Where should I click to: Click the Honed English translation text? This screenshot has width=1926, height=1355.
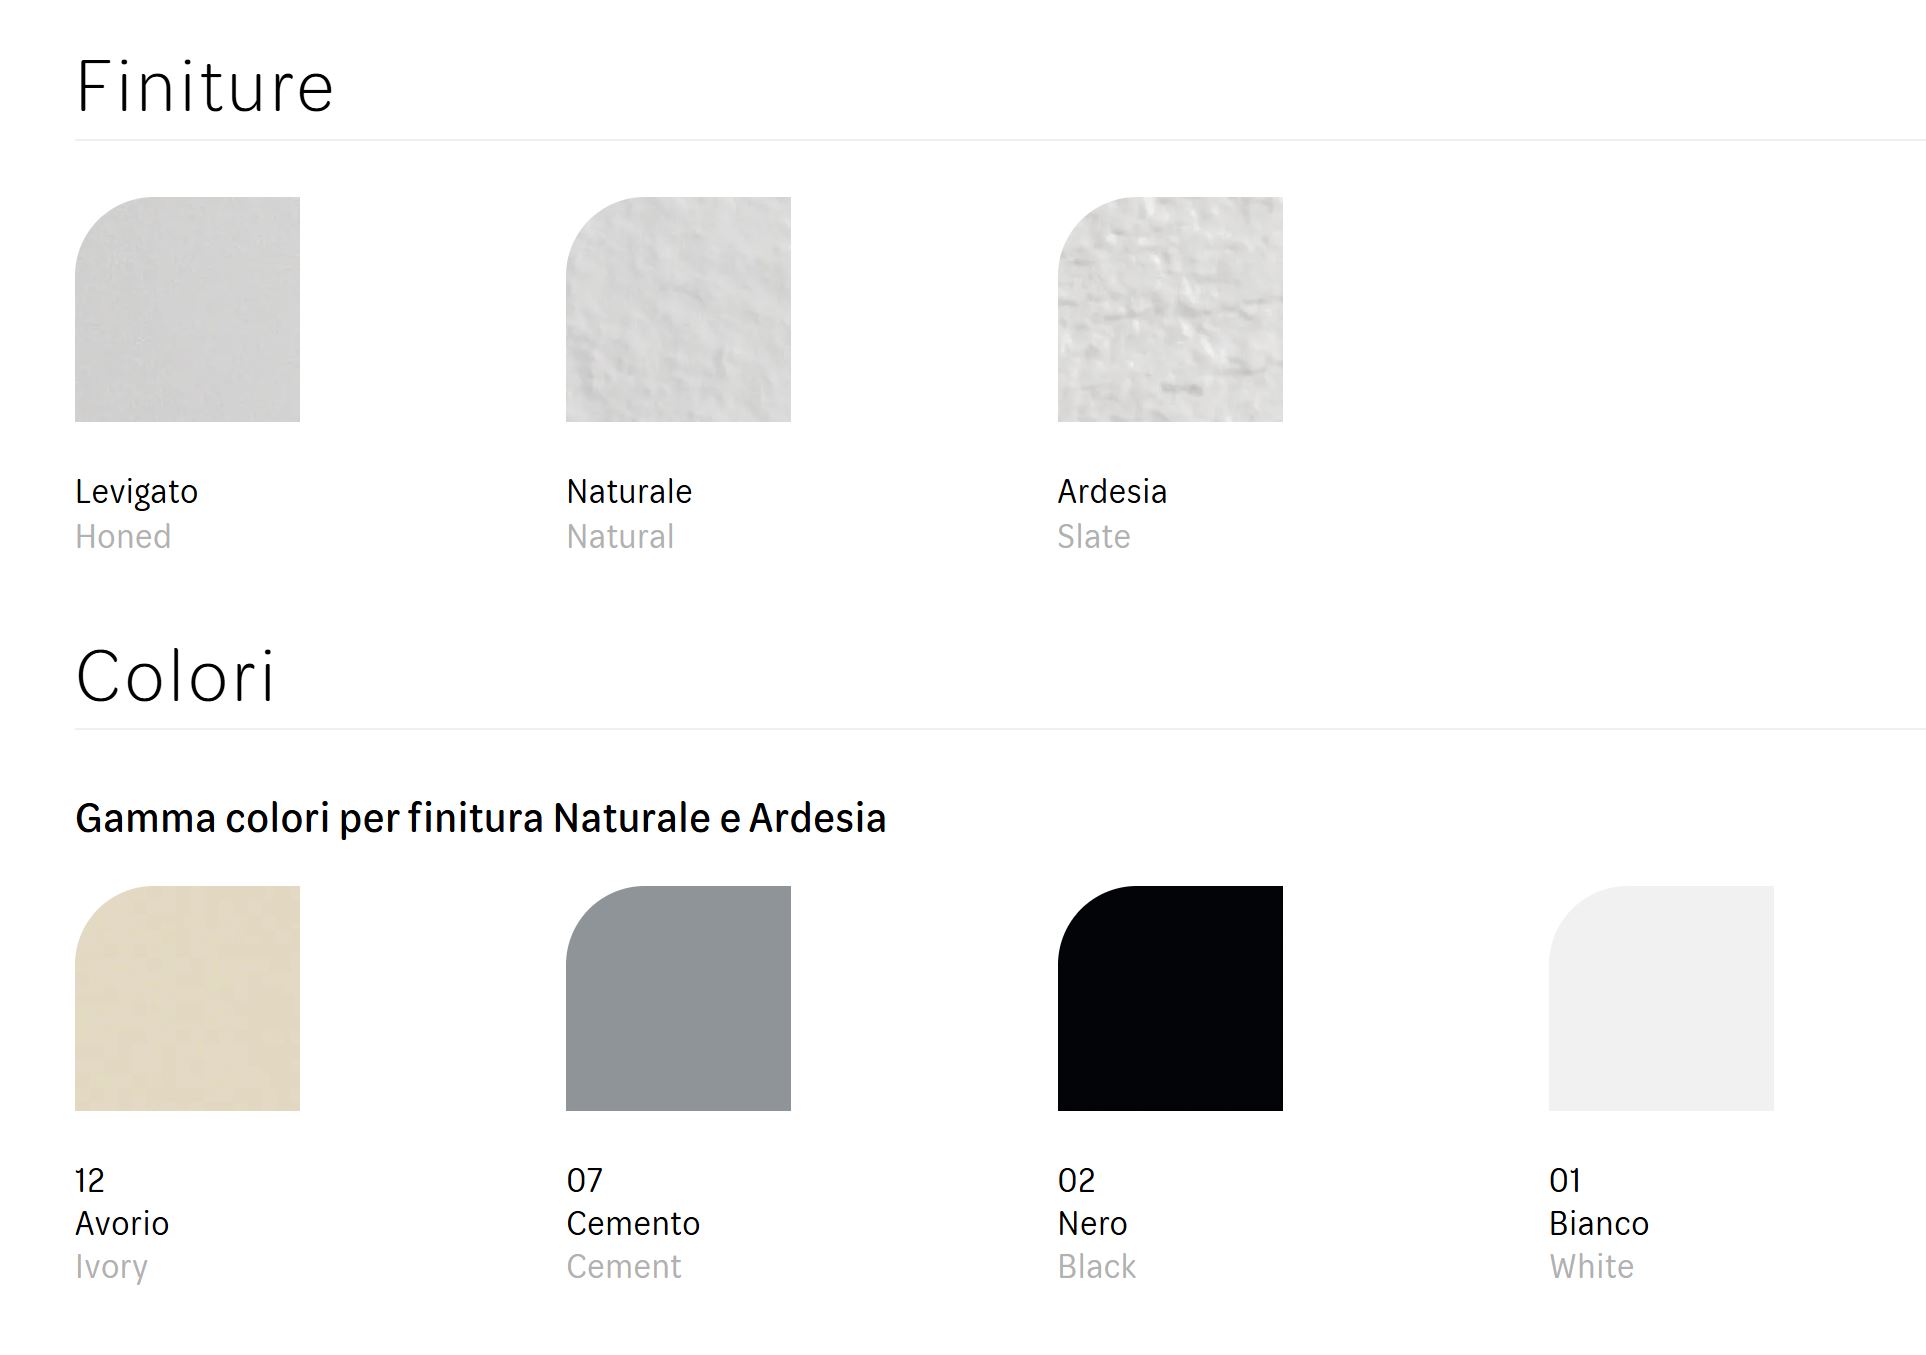click(x=123, y=537)
